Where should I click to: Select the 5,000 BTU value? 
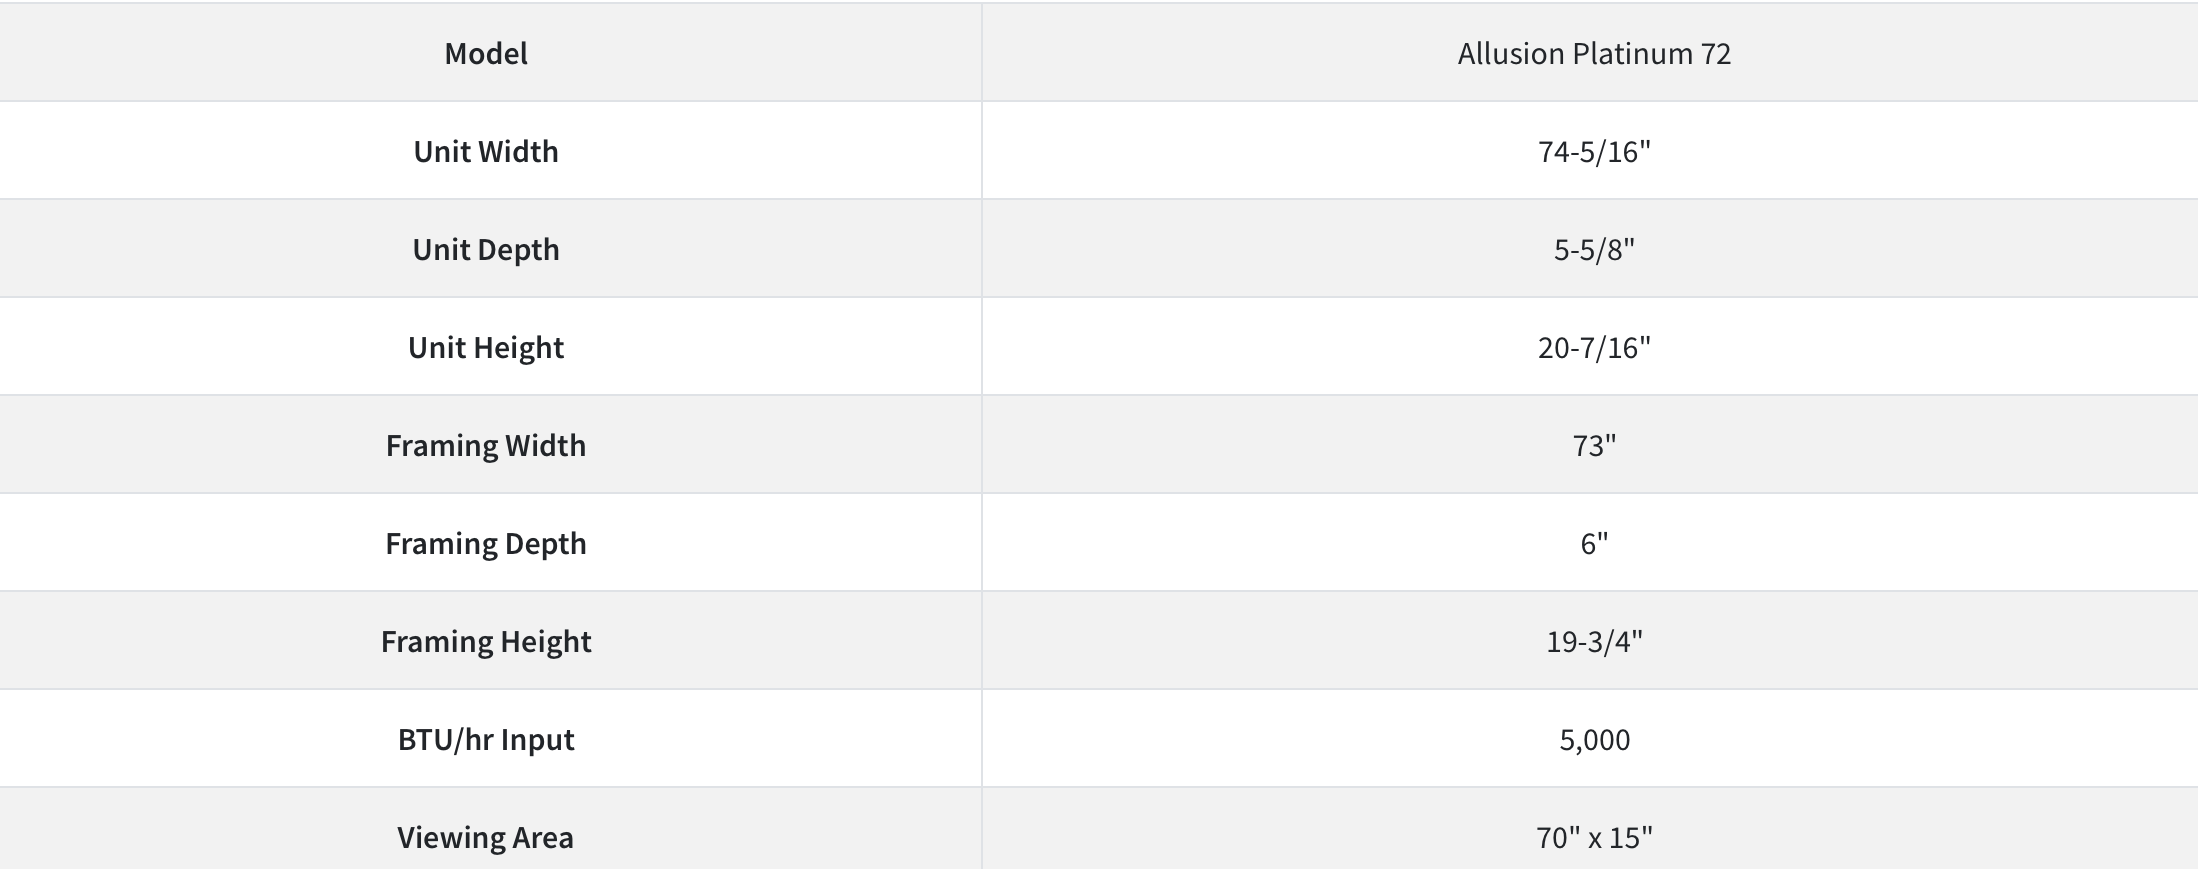pos(1594,739)
